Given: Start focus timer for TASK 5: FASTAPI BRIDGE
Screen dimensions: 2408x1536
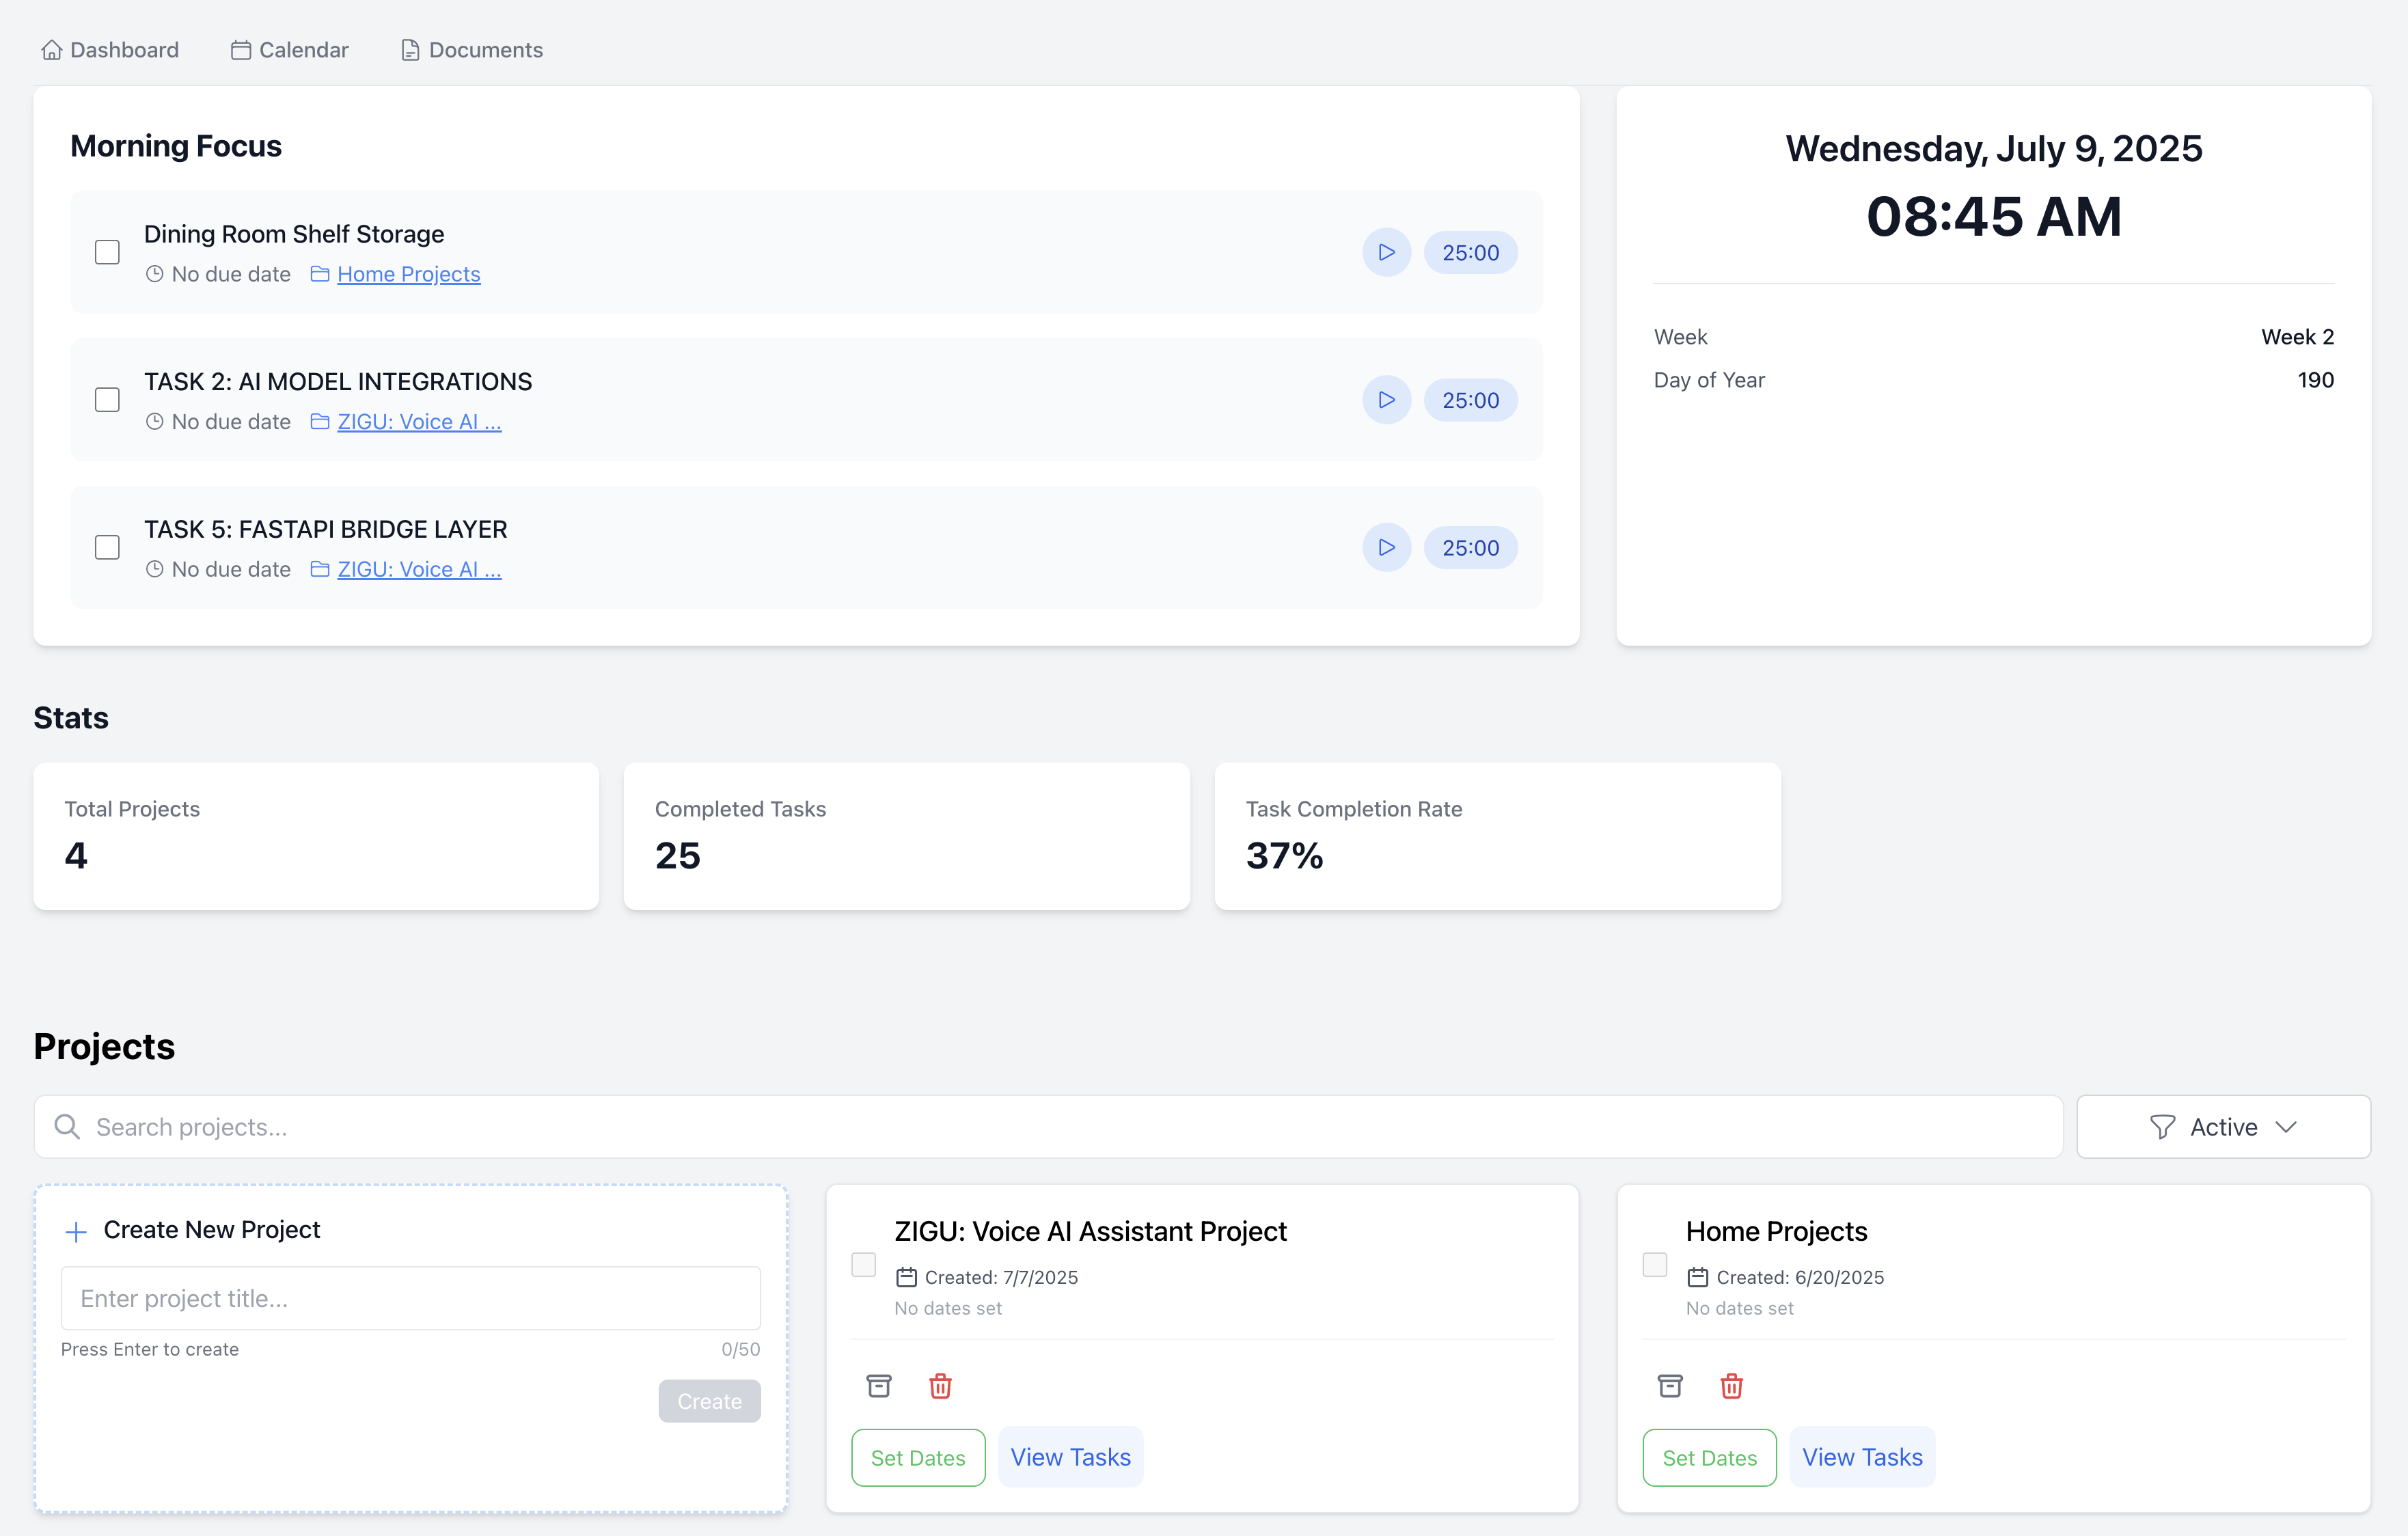Looking at the screenshot, I should (x=1386, y=547).
